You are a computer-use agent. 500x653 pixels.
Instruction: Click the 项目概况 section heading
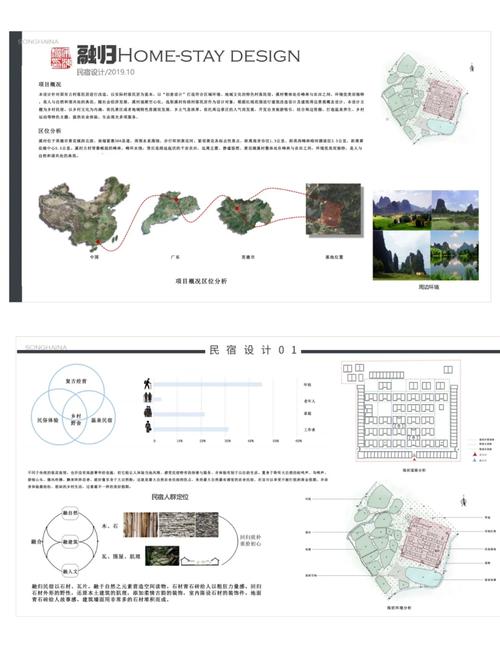(50, 84)
